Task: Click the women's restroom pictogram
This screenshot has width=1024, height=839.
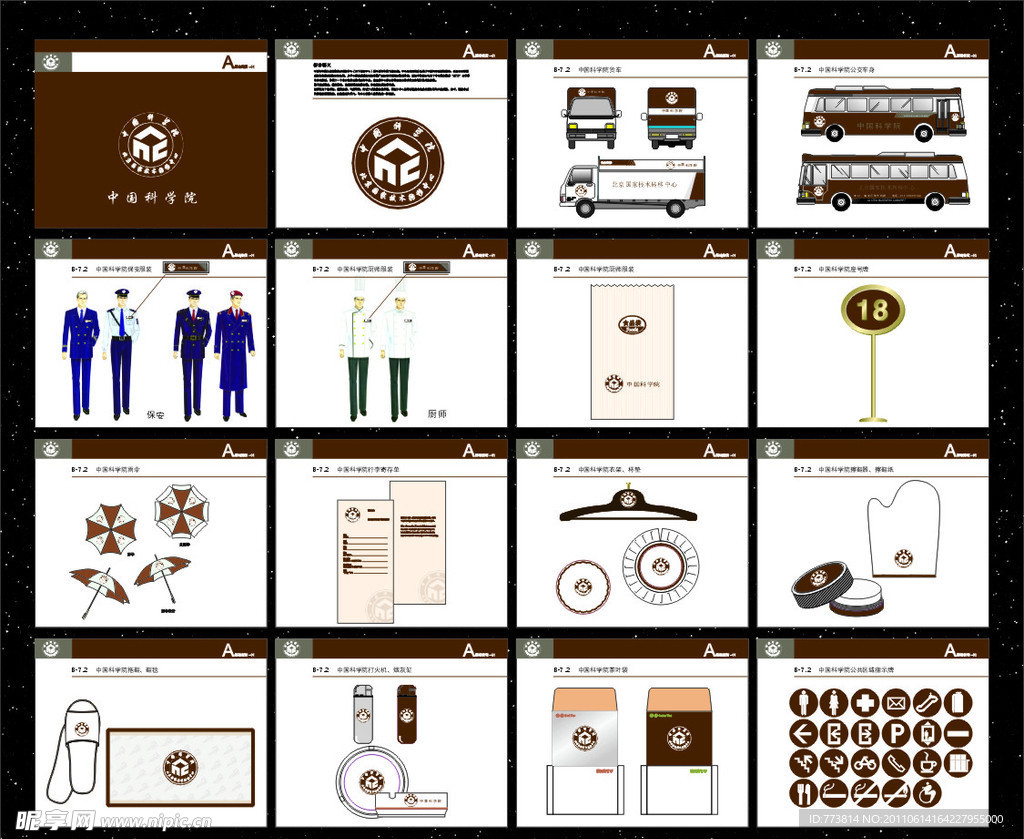Action: (833, 703)
